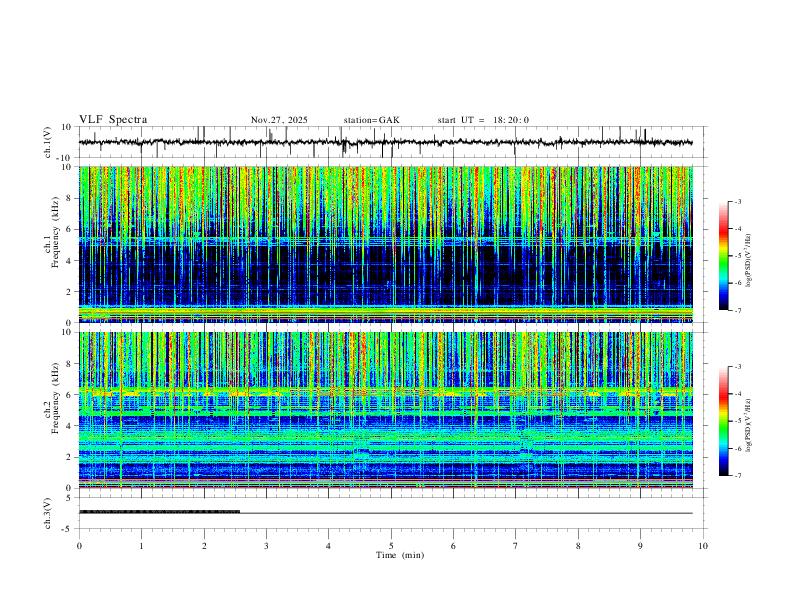Click ch.2 colorbar 'log(PSD)' label

click(748, 425)
